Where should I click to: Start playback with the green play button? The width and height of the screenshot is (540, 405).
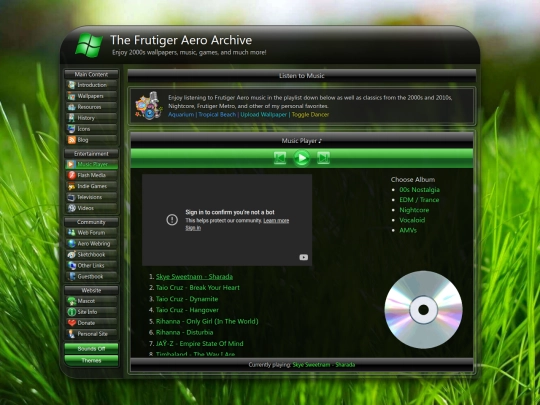click(302, 158)
